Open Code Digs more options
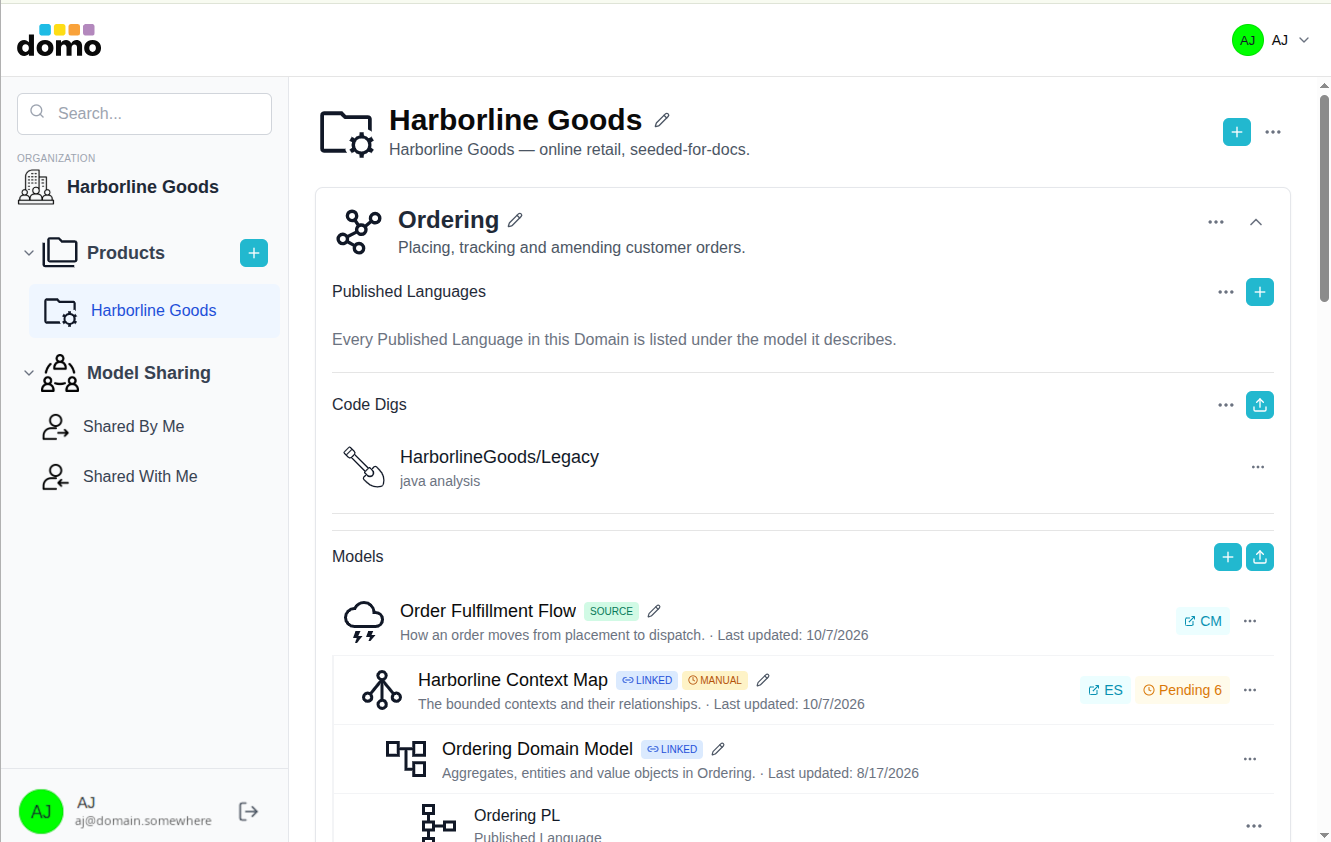 click(1226, 405)
